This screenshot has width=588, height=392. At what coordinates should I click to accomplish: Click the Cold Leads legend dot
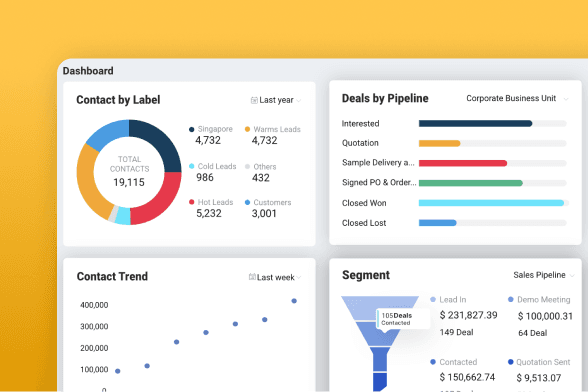click(192, 166)
